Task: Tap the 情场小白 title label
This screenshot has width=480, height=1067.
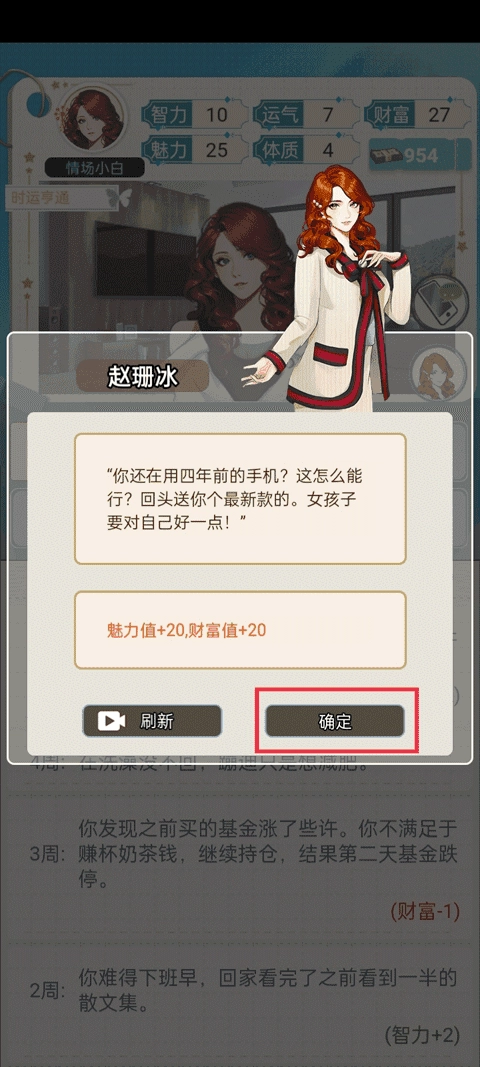Action: tap(95, 168)
